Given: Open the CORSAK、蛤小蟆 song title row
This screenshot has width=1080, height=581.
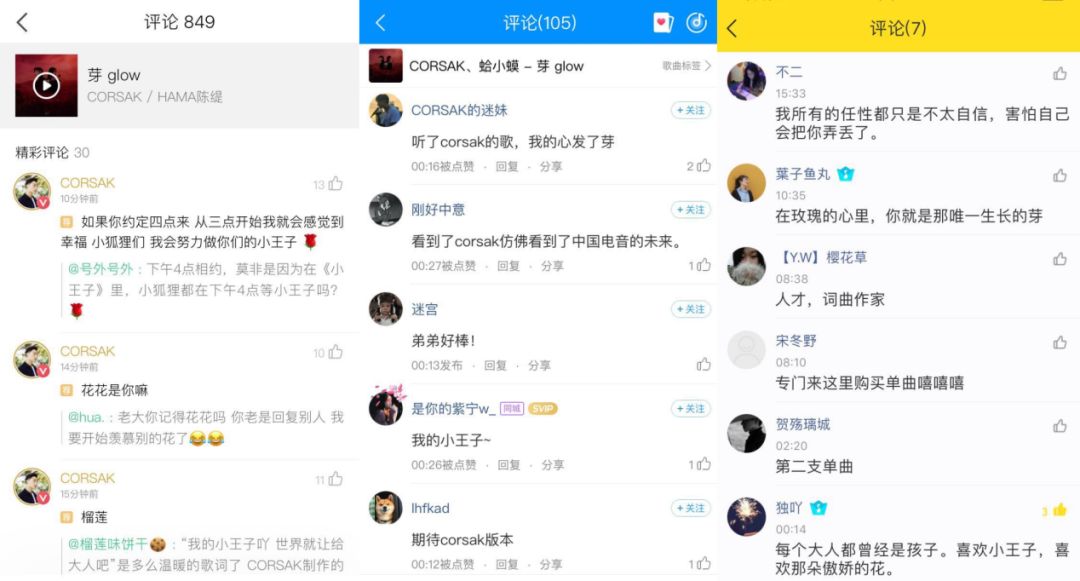Looking at the screenshot, I should (x=538, y=65).
